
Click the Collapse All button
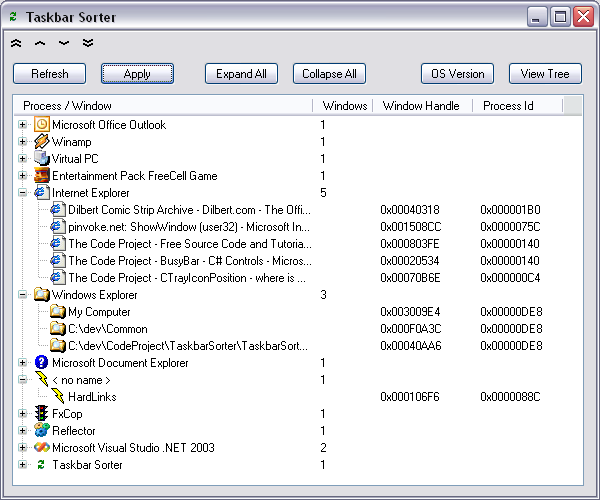(x=329, y=73)
